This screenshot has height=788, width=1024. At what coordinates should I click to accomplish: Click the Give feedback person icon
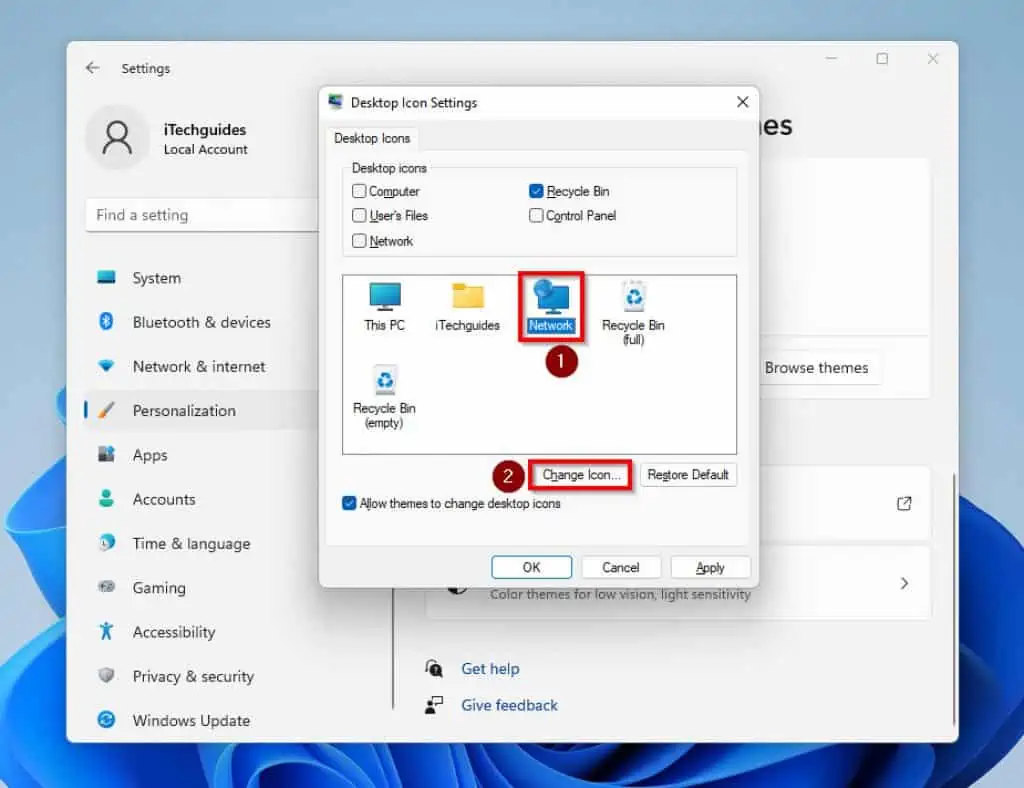tap(434, 705)
